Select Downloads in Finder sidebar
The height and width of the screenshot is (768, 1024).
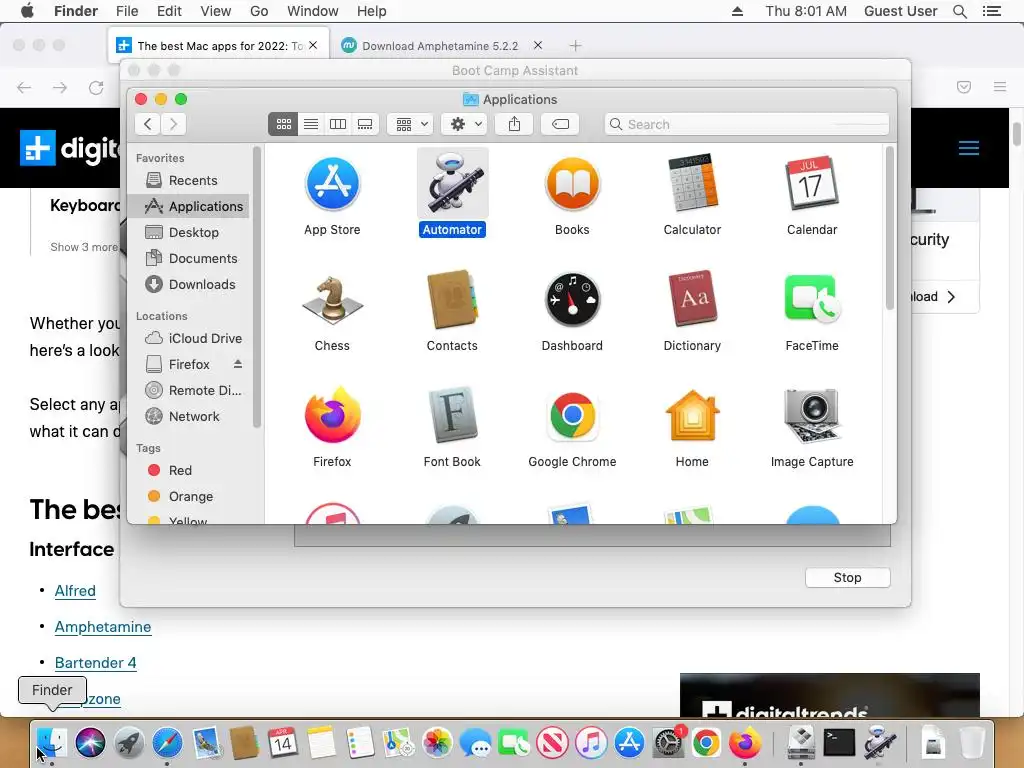(x=188, y=285)
